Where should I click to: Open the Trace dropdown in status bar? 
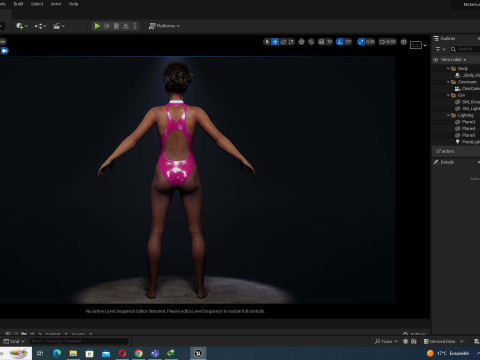pos(386,341)
